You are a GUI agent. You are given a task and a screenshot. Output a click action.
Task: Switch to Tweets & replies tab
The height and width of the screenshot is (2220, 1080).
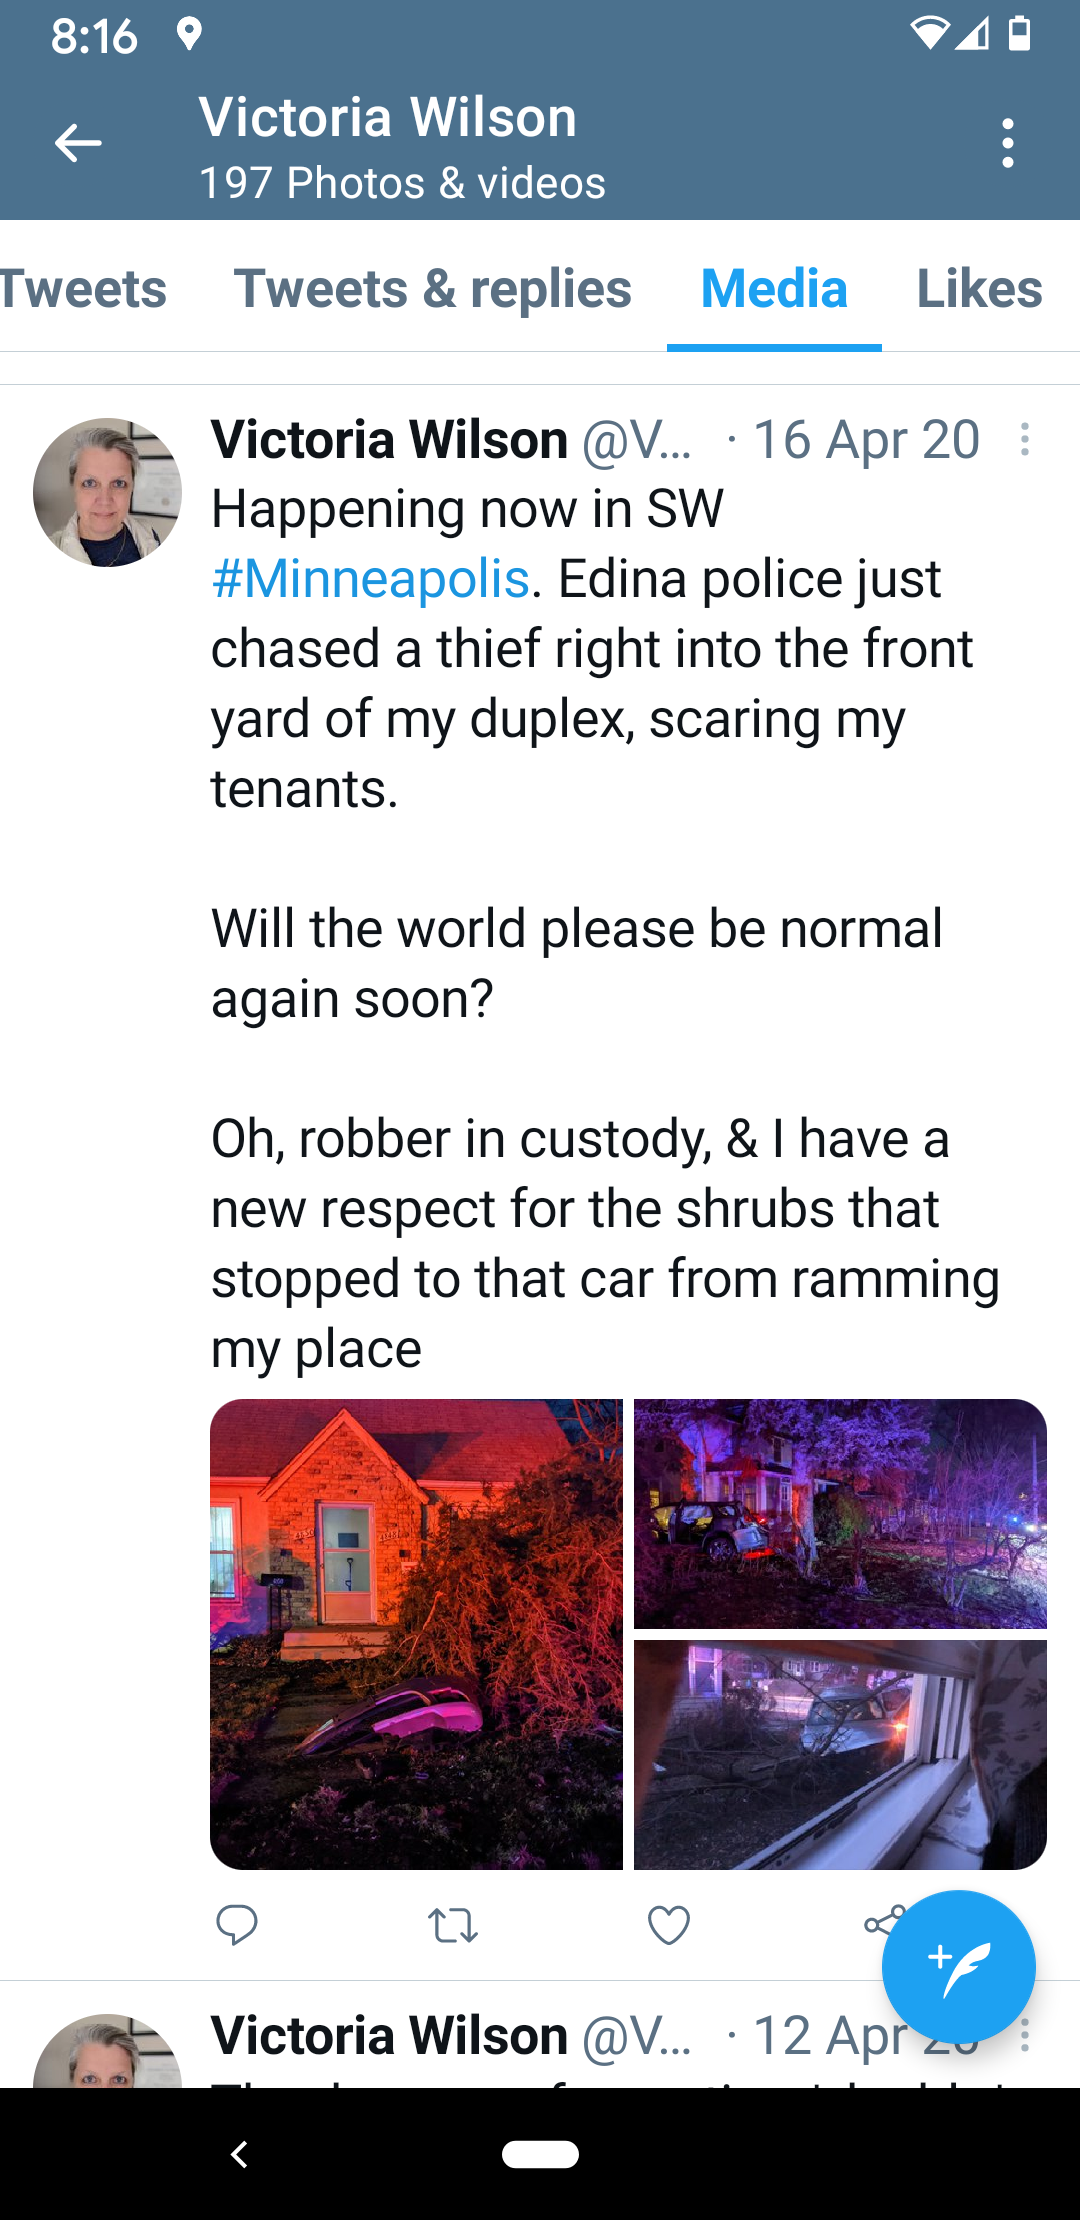point(432,289)
